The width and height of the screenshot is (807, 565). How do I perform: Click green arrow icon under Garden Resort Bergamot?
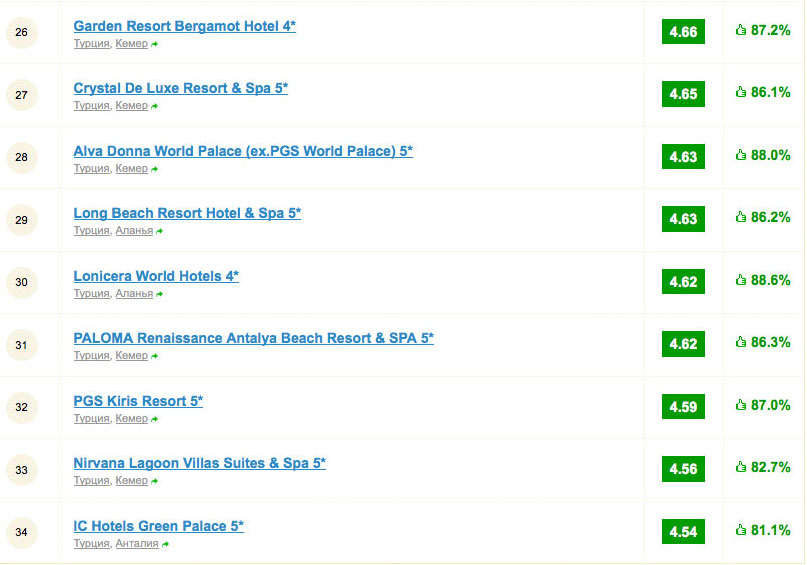pyautogui.click(x=154, y=44)
